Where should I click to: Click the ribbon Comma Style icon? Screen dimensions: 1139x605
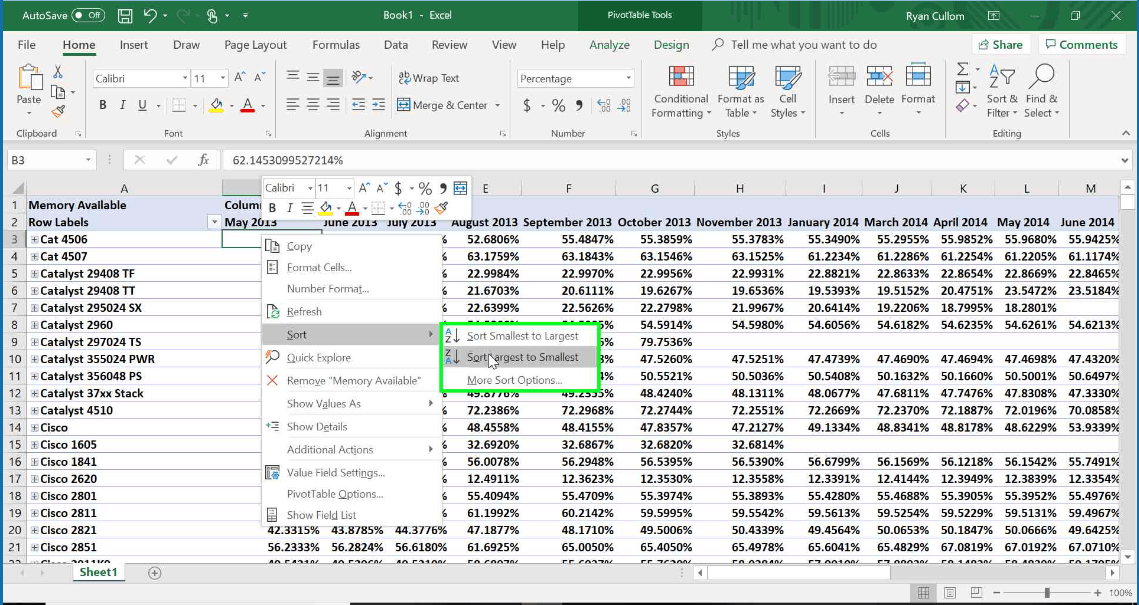pos(579,106)
